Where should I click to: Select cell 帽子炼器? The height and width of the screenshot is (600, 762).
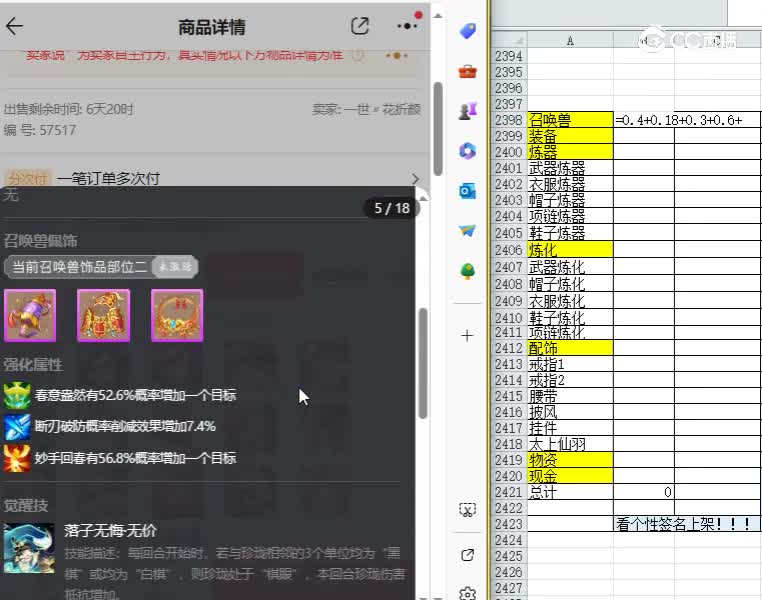570,200
